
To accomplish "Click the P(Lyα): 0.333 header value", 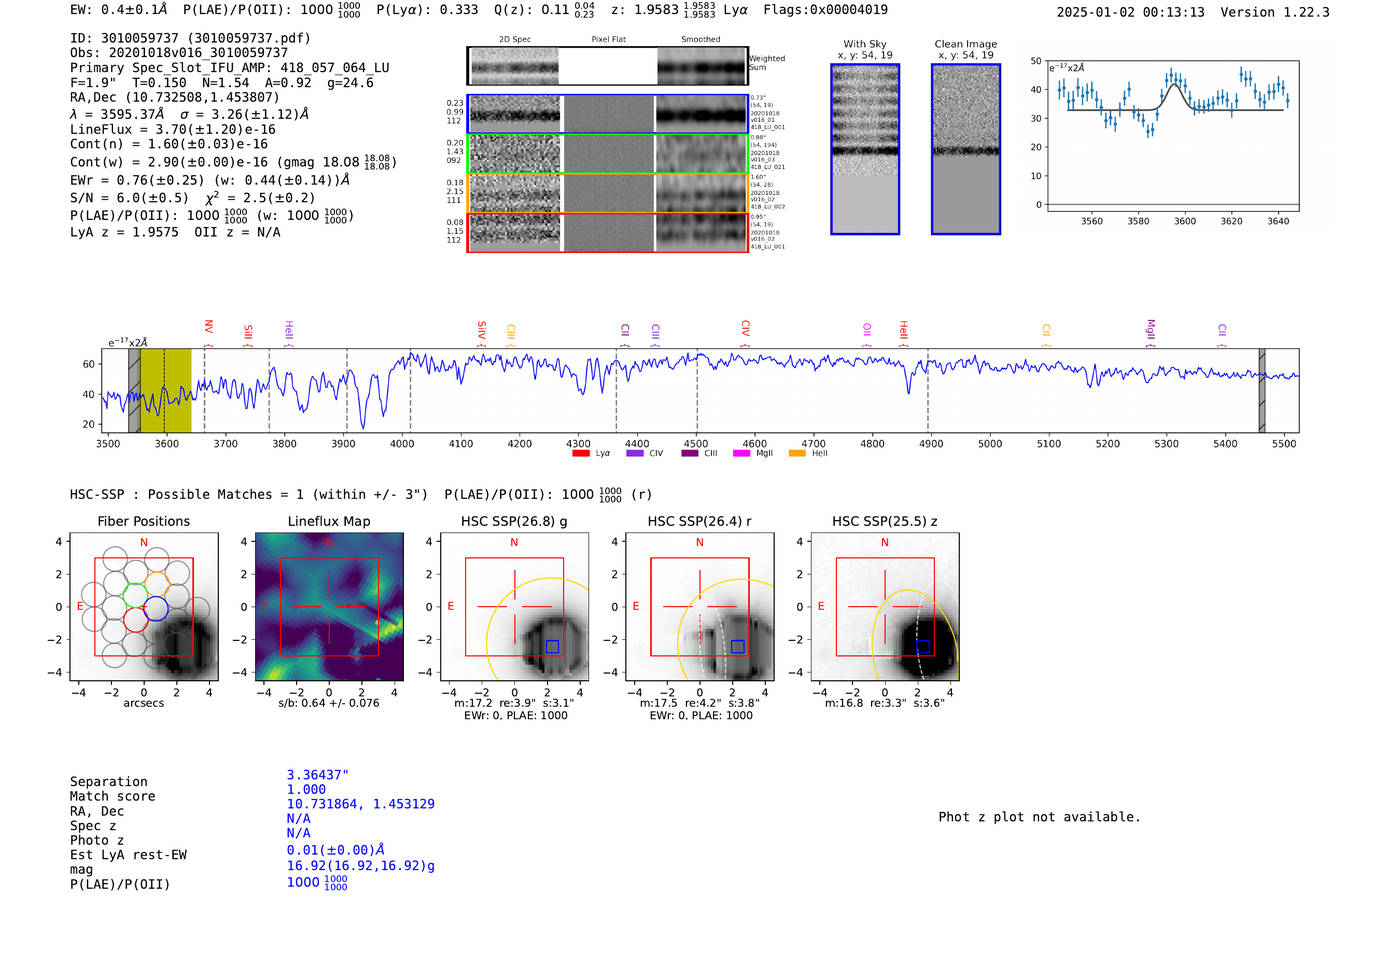I will (427, 10).
